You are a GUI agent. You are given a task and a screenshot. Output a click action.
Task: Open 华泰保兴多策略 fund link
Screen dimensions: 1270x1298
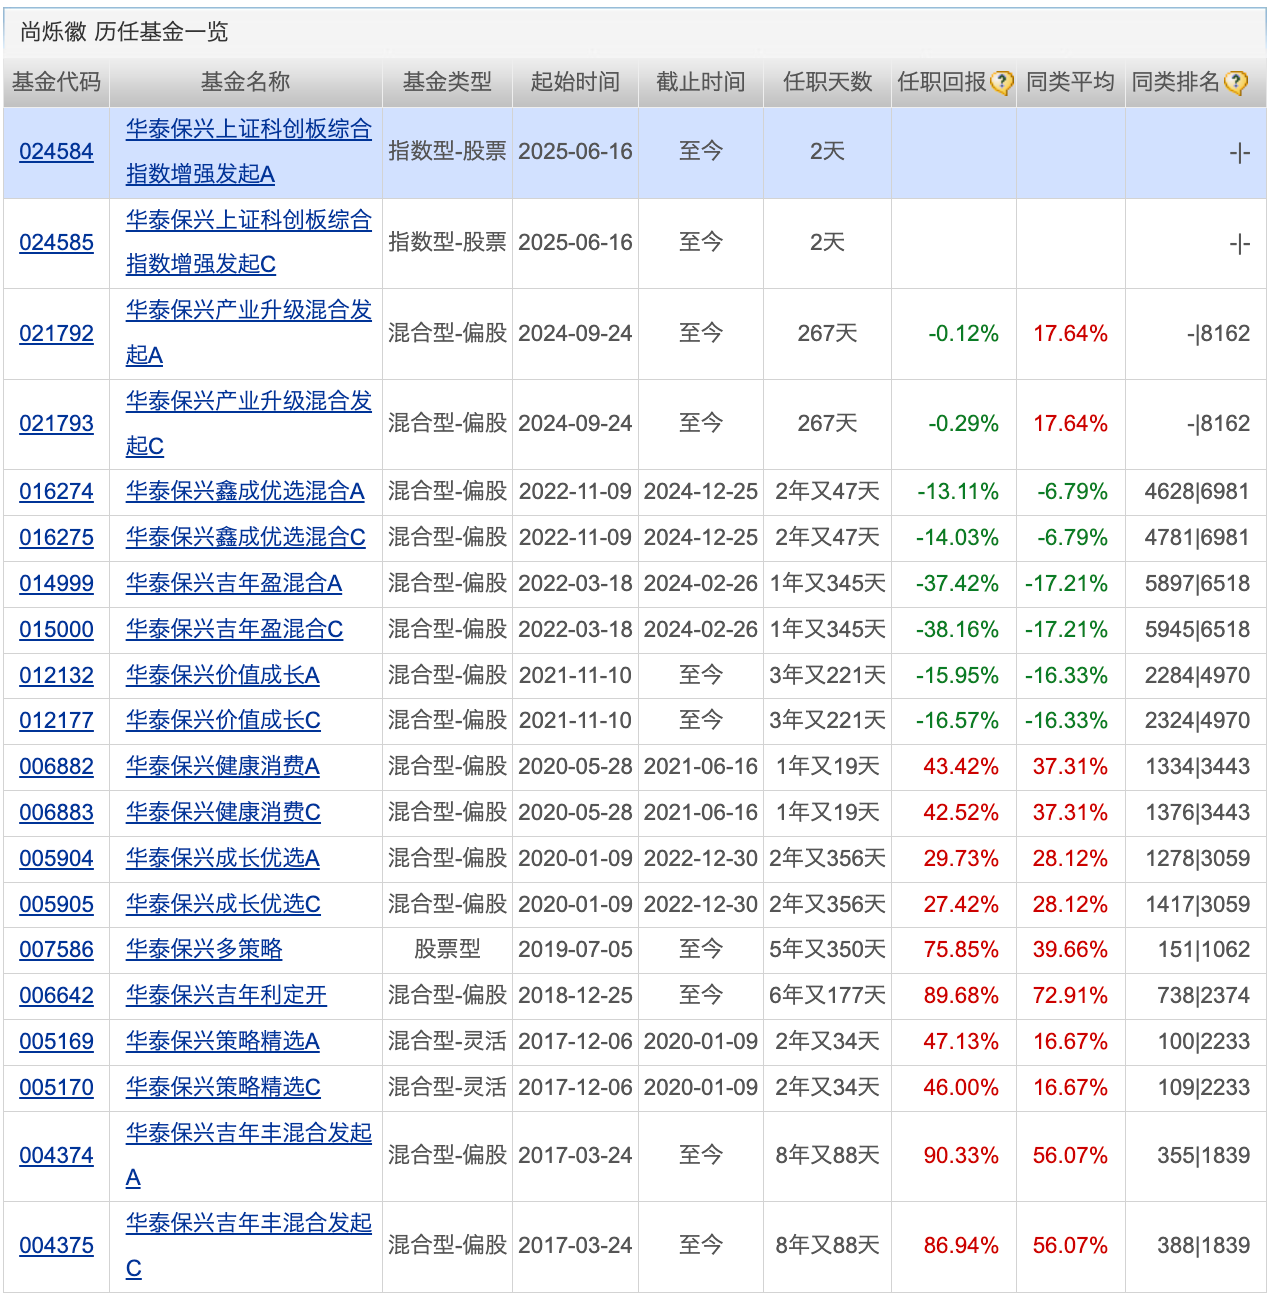pos(204,950)
